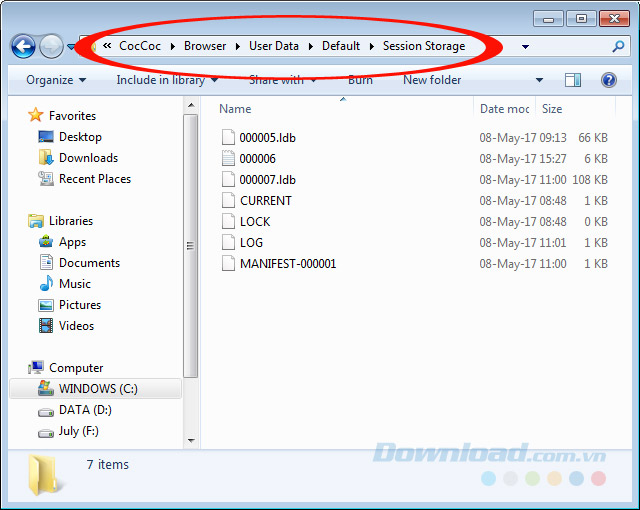Navigate to User Data in breadcrumb
Screen dimensions: 640x510
274,46
